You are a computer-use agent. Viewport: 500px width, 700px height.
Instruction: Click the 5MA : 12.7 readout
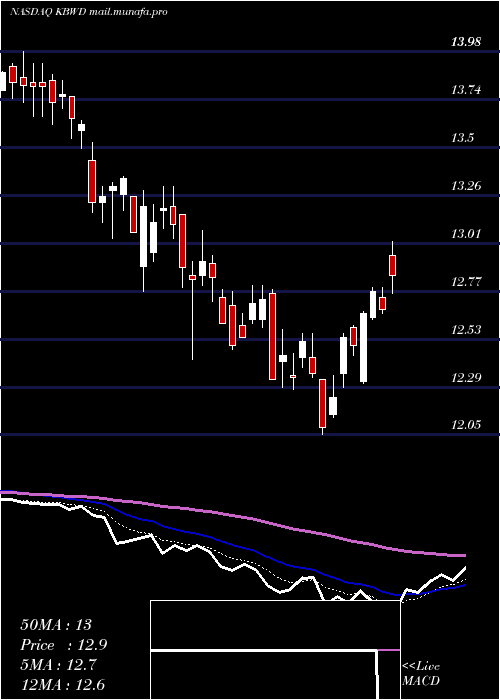coord(59,665)
